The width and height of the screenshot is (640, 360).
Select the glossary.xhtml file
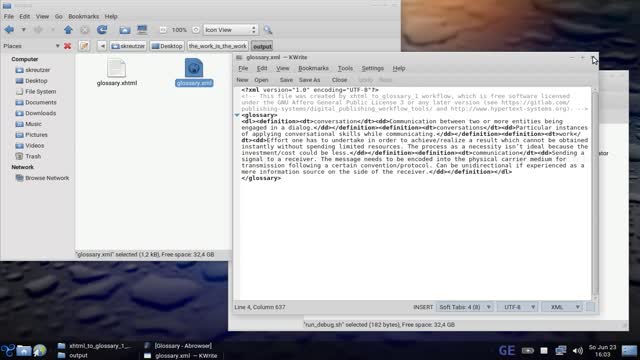(x=117, y=73)
